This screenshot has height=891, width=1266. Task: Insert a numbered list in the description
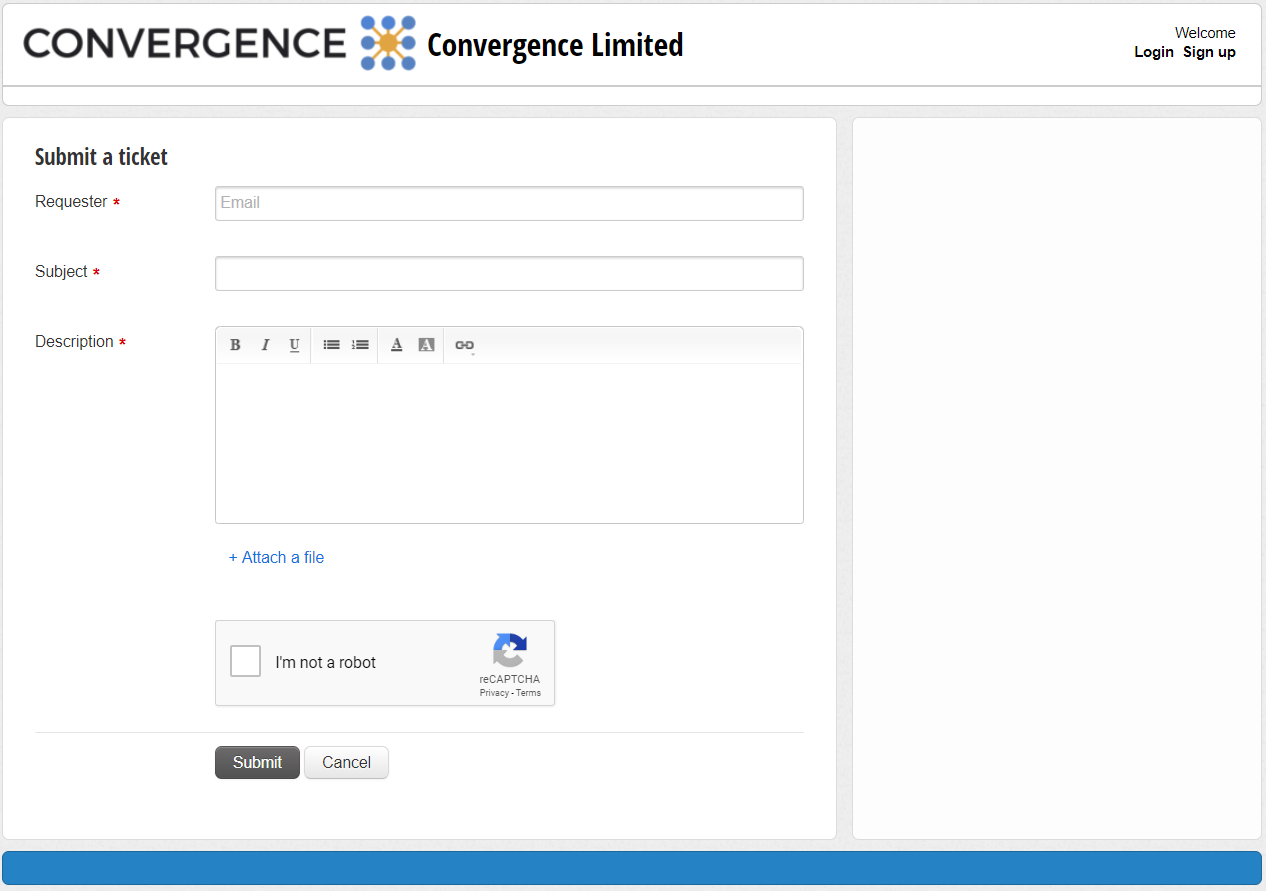point(360,344)
